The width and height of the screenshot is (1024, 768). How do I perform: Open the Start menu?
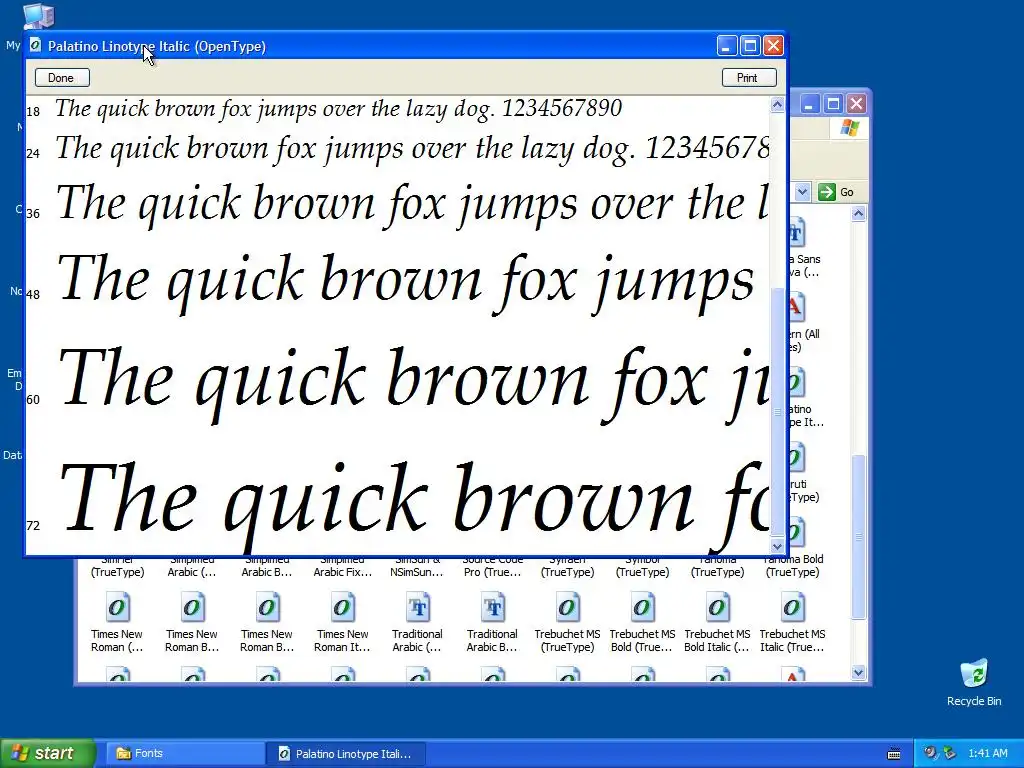coord(48,753)
